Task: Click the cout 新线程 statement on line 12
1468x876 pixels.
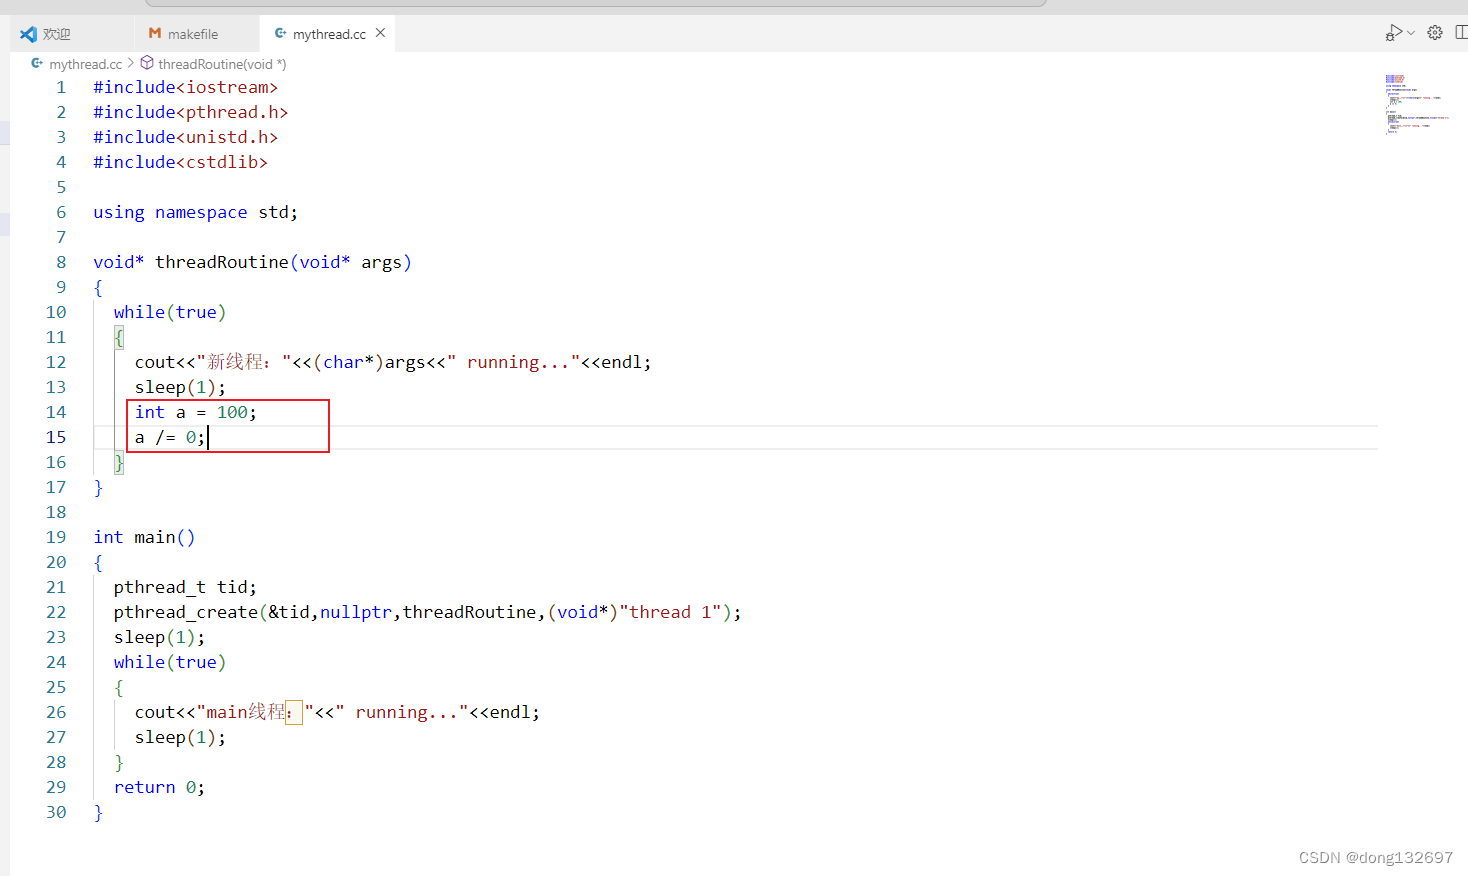Action: (393, 362)
